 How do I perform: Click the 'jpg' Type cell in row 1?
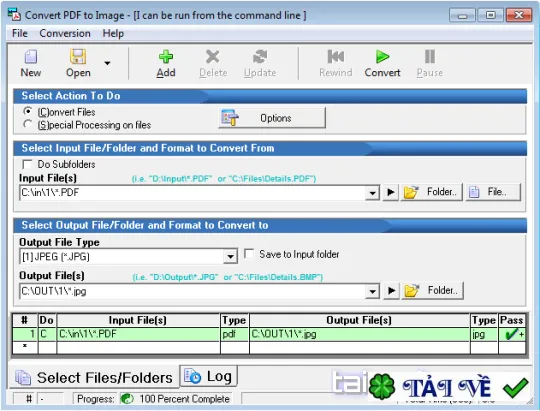coord(484,334)
